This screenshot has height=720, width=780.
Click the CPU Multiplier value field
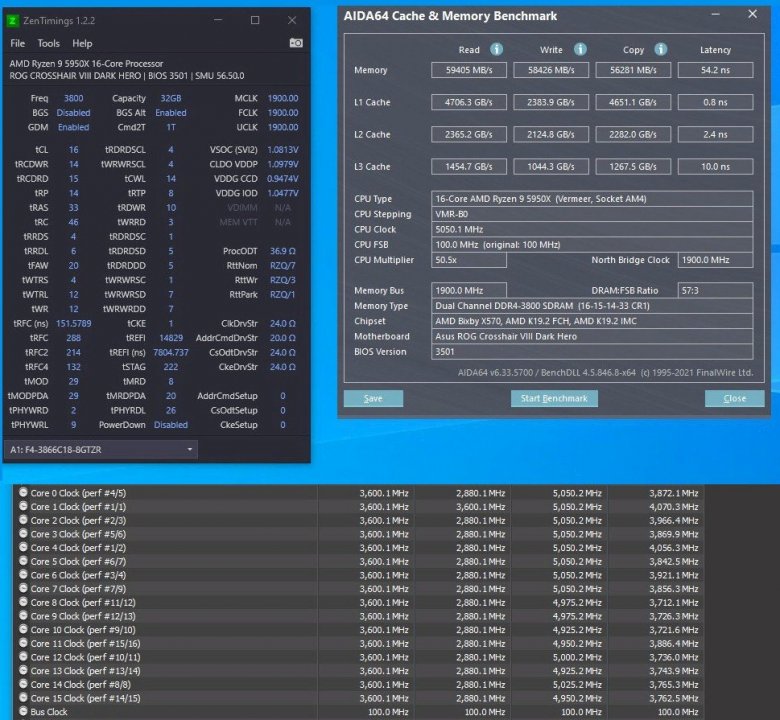click(469, 260)
